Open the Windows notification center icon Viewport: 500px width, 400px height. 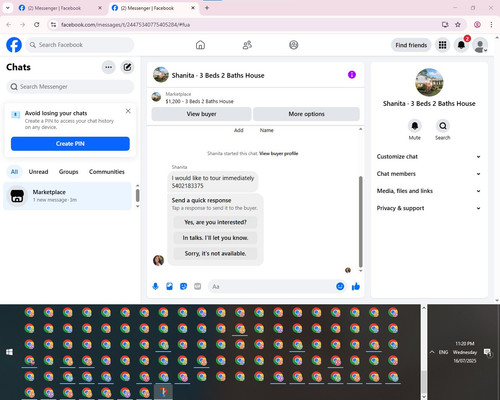click(x=488, y=352)
